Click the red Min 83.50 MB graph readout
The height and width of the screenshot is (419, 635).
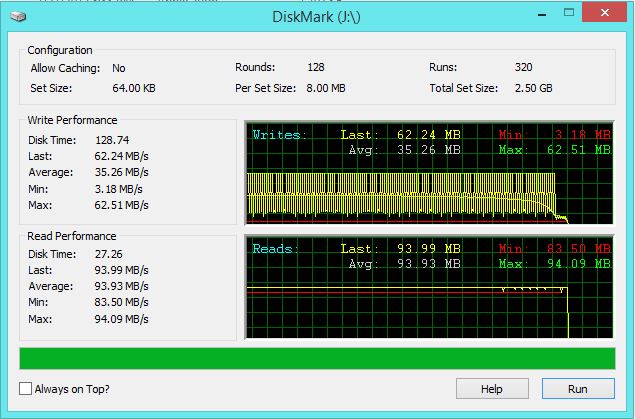point(554,248)
